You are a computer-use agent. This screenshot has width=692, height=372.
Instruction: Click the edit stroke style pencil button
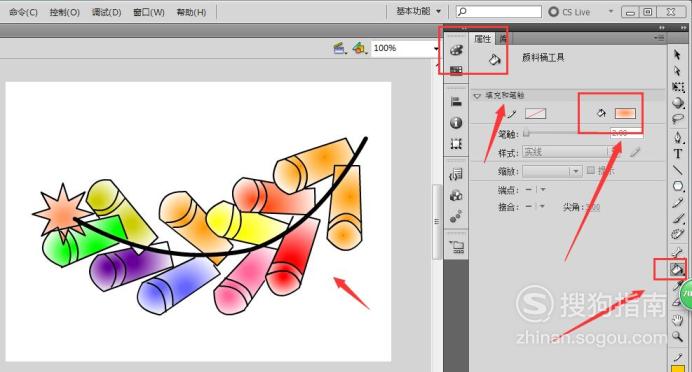click(635, 152)
